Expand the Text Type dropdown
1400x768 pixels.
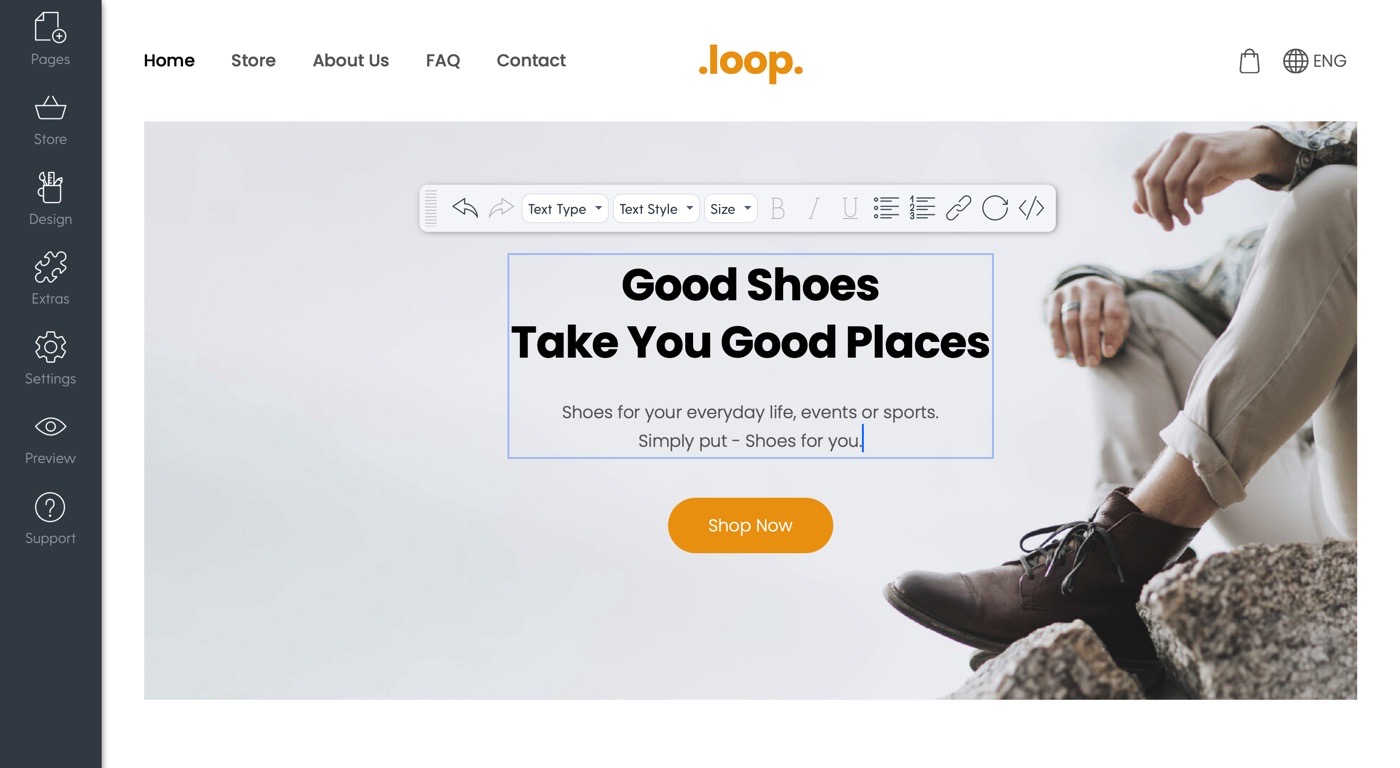coord(565,209)
